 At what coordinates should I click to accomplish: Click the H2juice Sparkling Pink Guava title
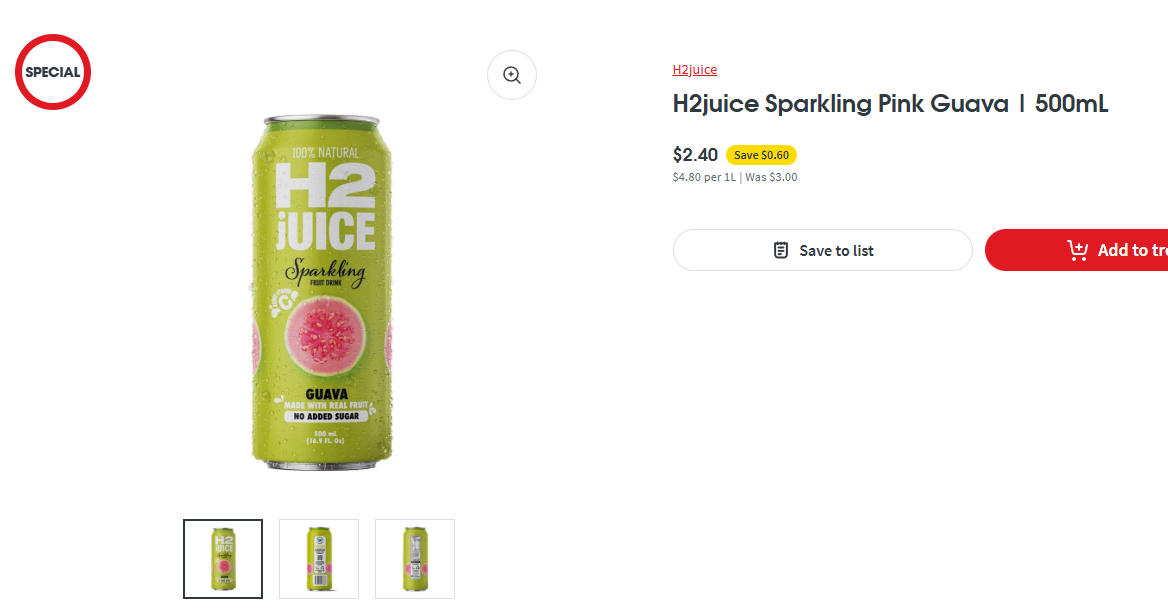pyautogui.click(x=890, y=104)
